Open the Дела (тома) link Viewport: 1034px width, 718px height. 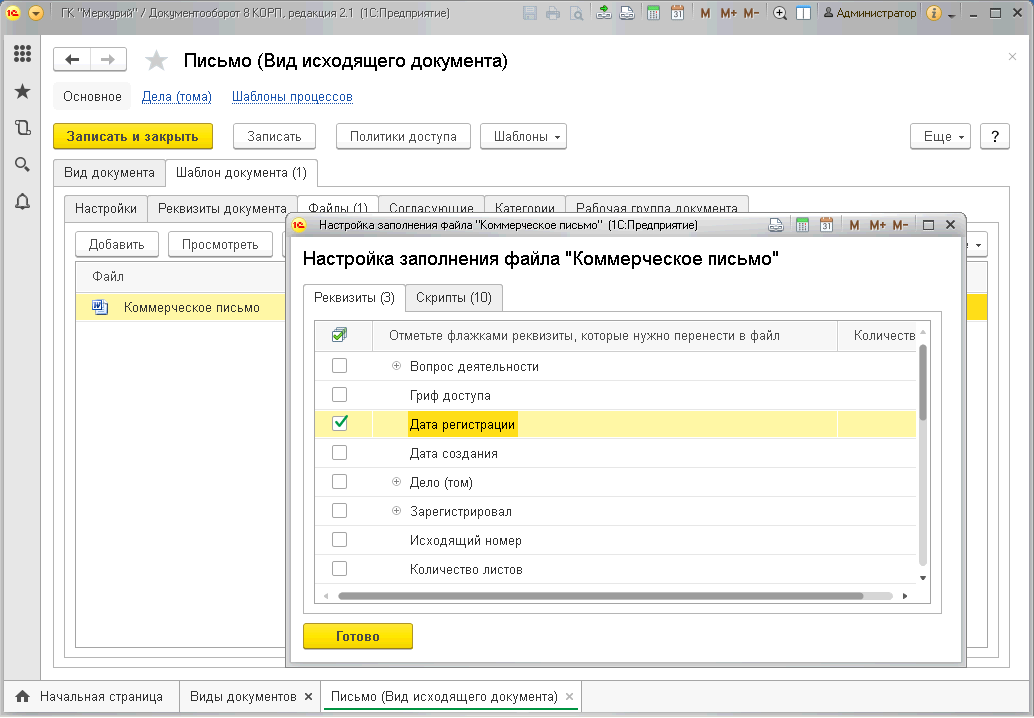coord(177,97)
